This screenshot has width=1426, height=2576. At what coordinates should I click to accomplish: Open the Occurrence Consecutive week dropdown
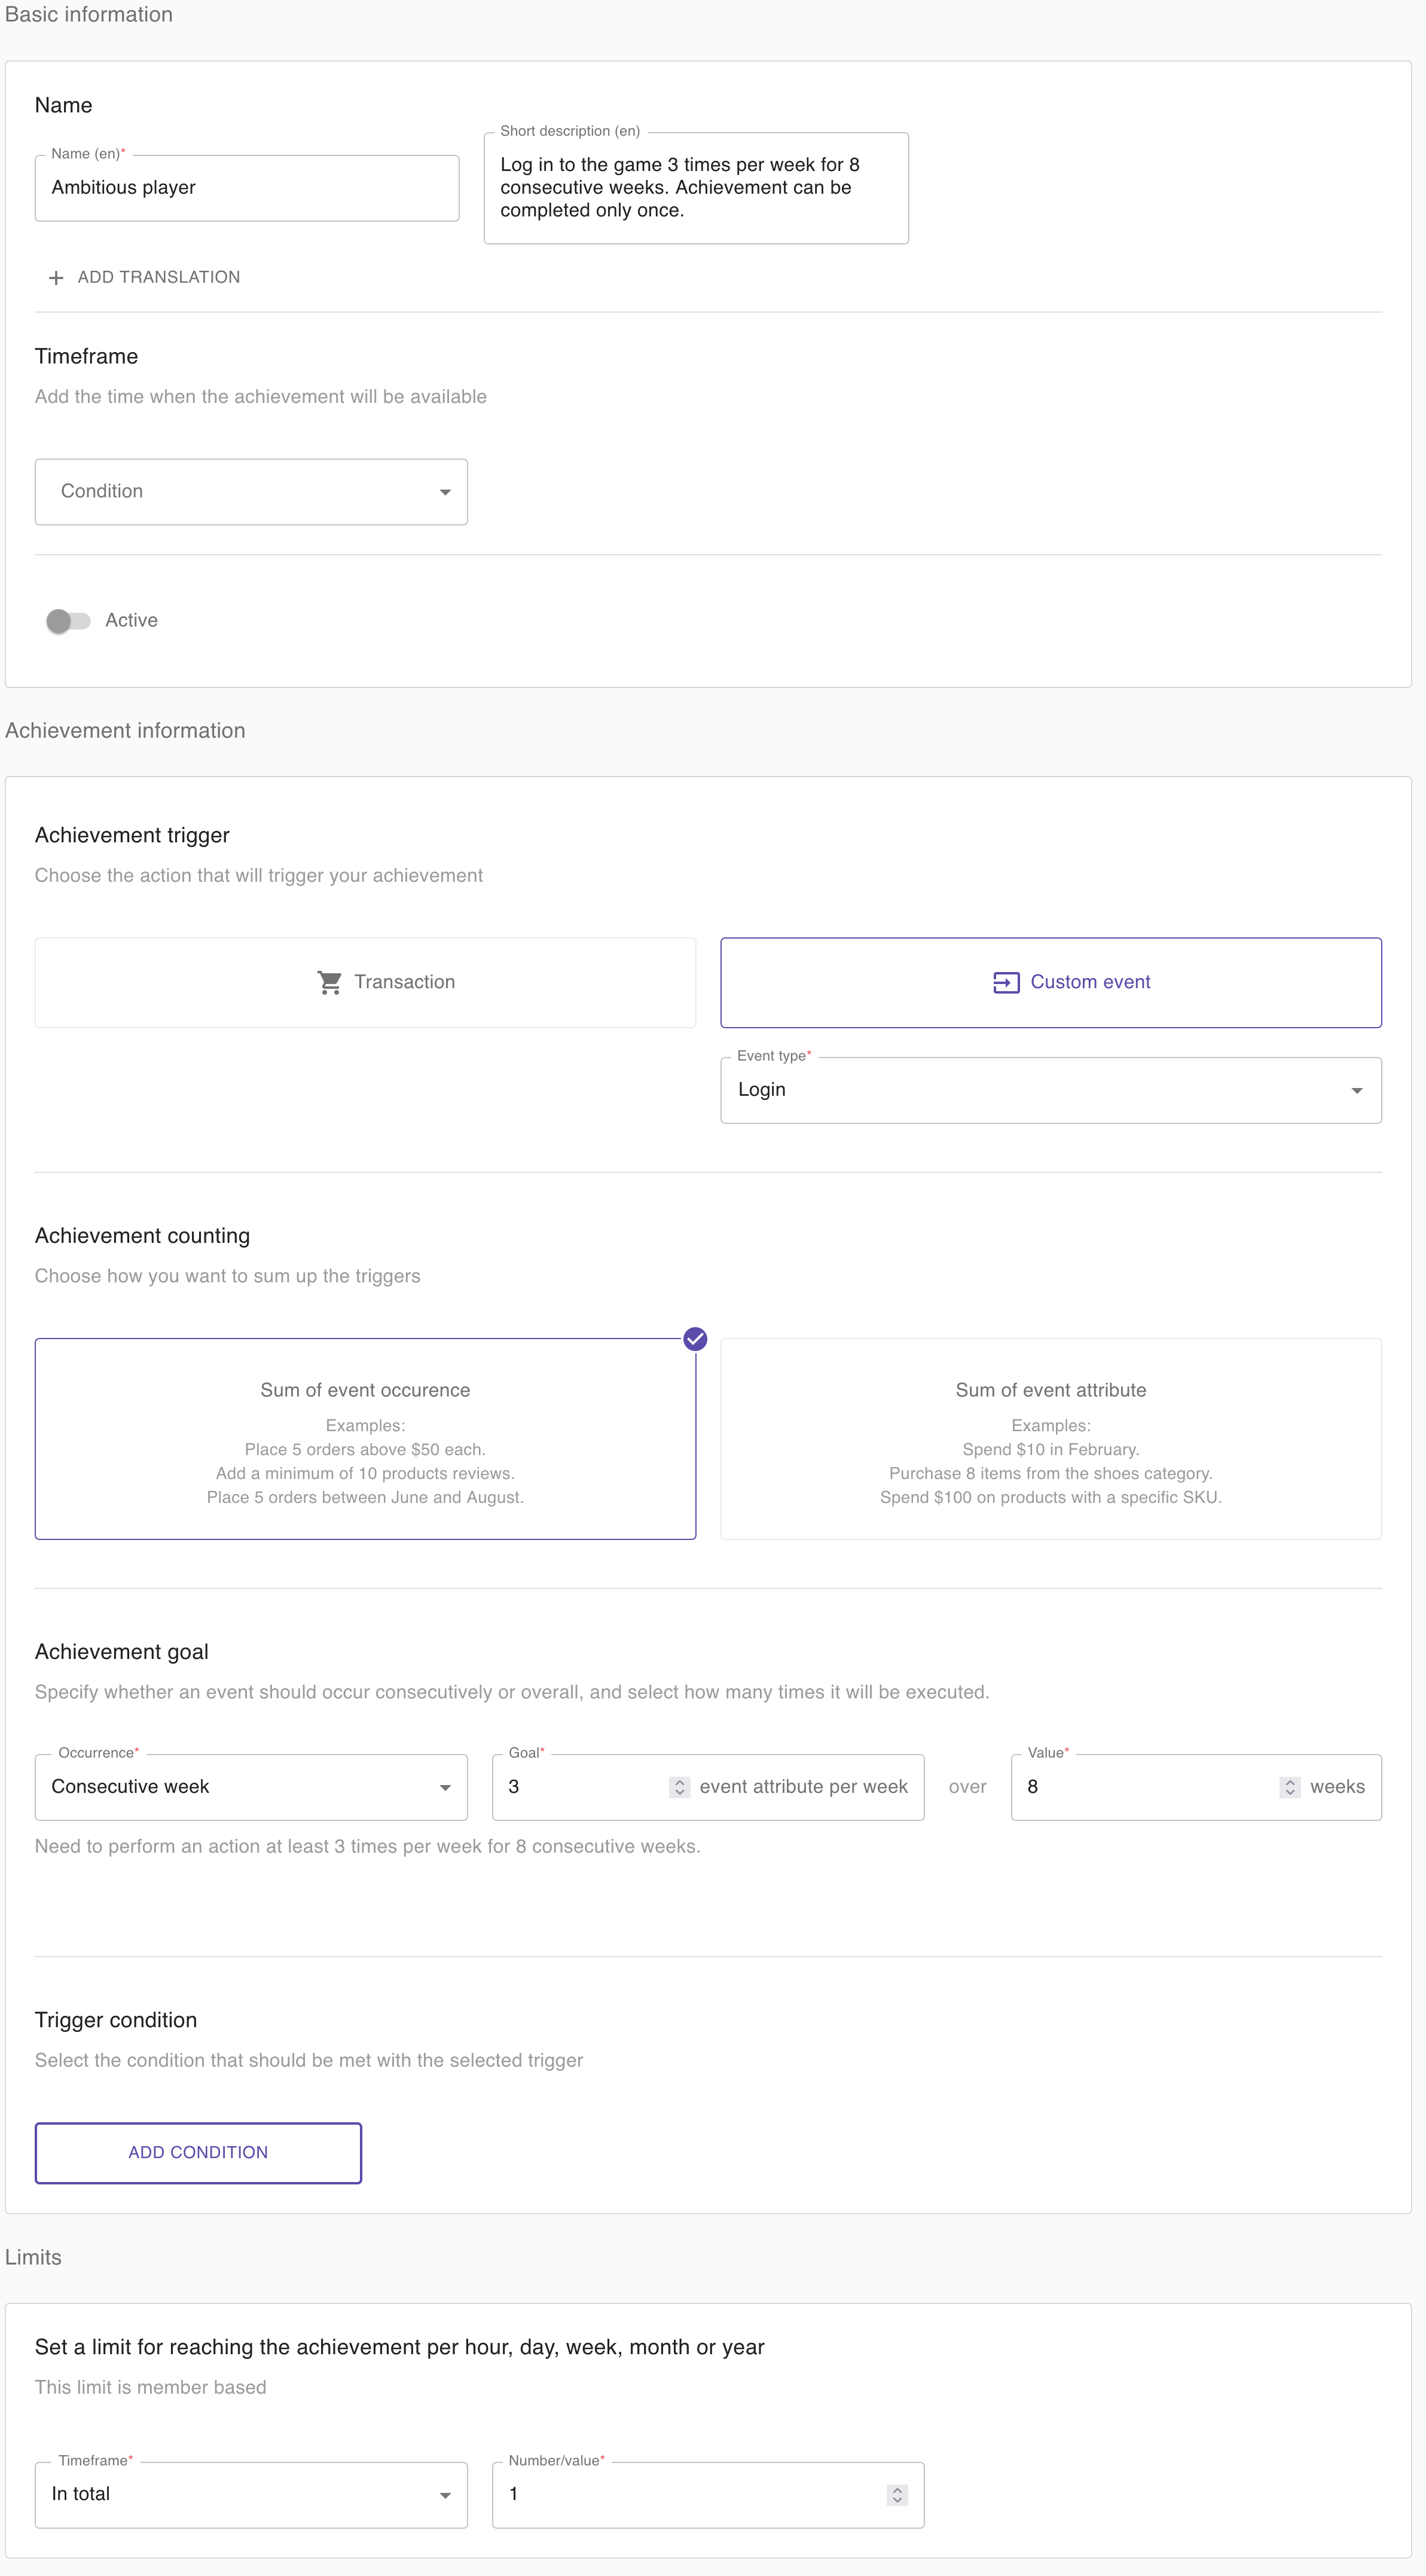click(x=251, y=1787)
